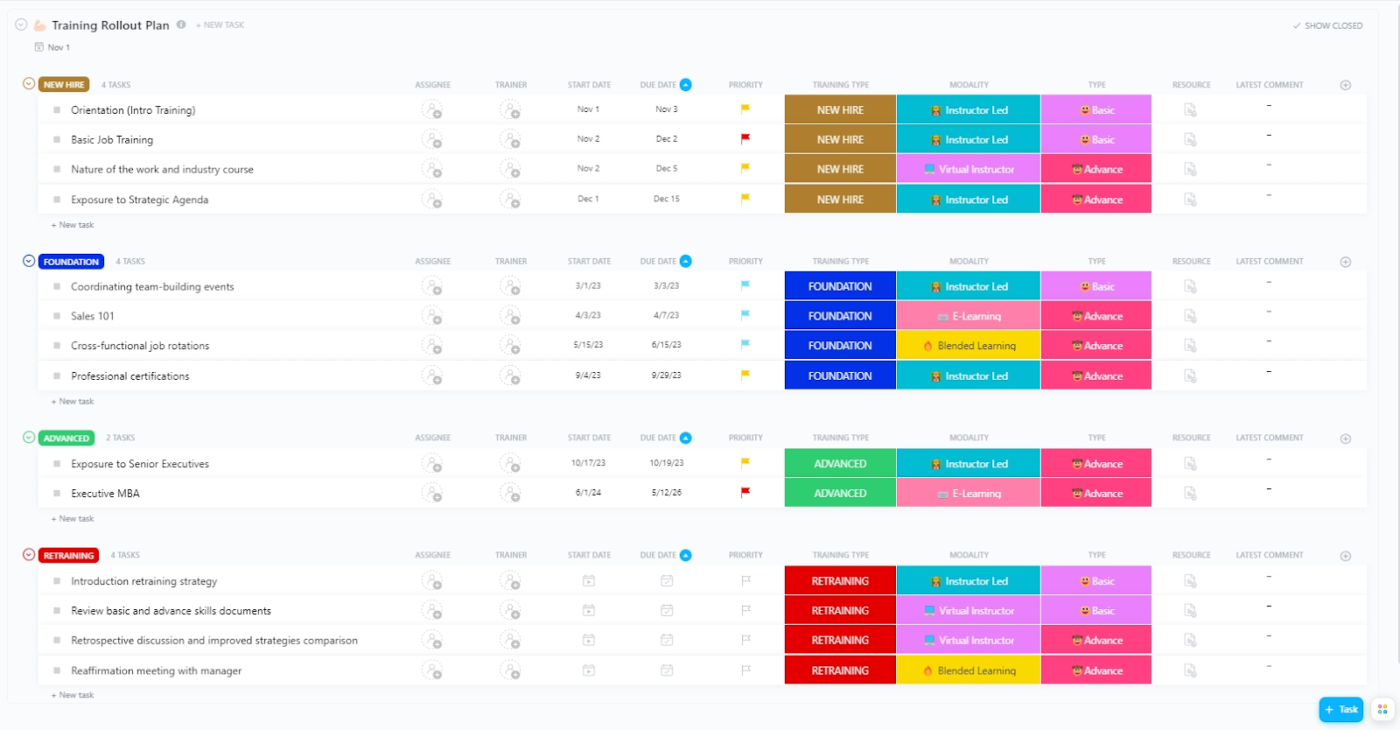The width and height of the screenshot is (1400, 730).
Task: Set a start date for Introduction retraining strategy
Action: click(x=589, y=580)
